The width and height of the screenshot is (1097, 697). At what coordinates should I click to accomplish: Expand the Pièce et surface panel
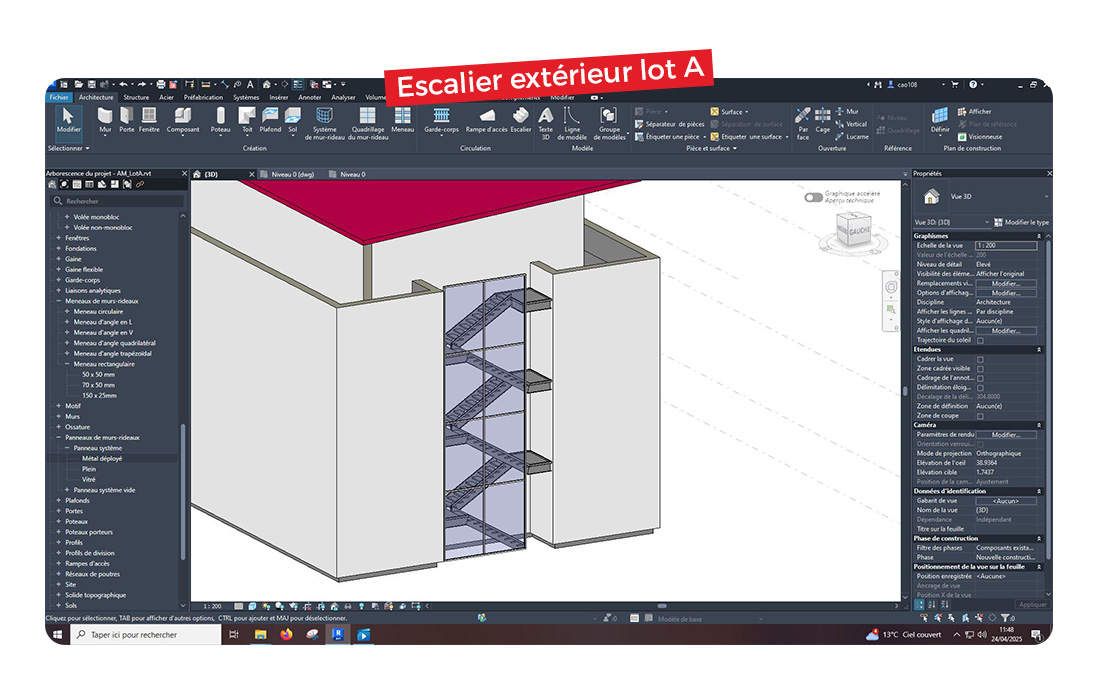[711, 148]
